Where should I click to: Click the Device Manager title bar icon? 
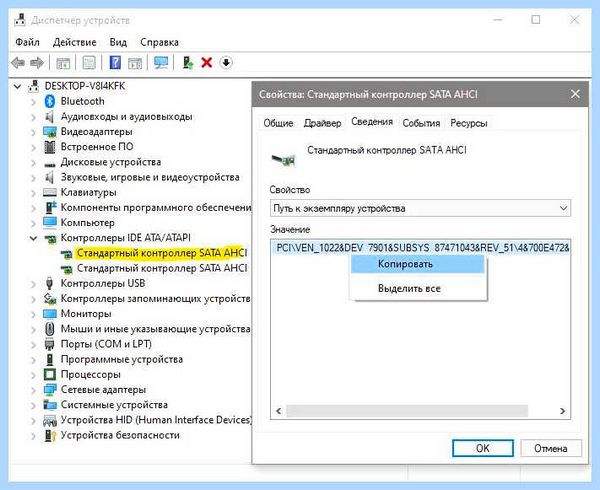pos(20,20)
